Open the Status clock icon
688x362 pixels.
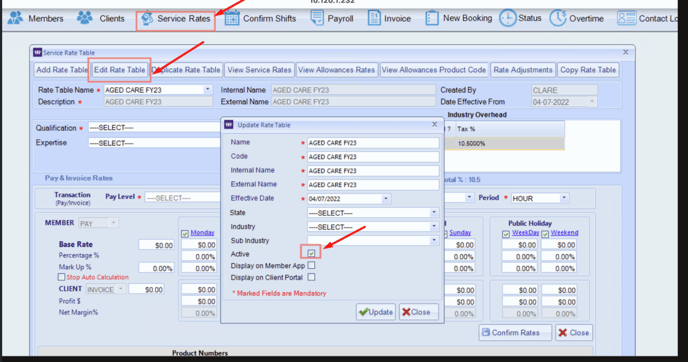coord(508,18)
